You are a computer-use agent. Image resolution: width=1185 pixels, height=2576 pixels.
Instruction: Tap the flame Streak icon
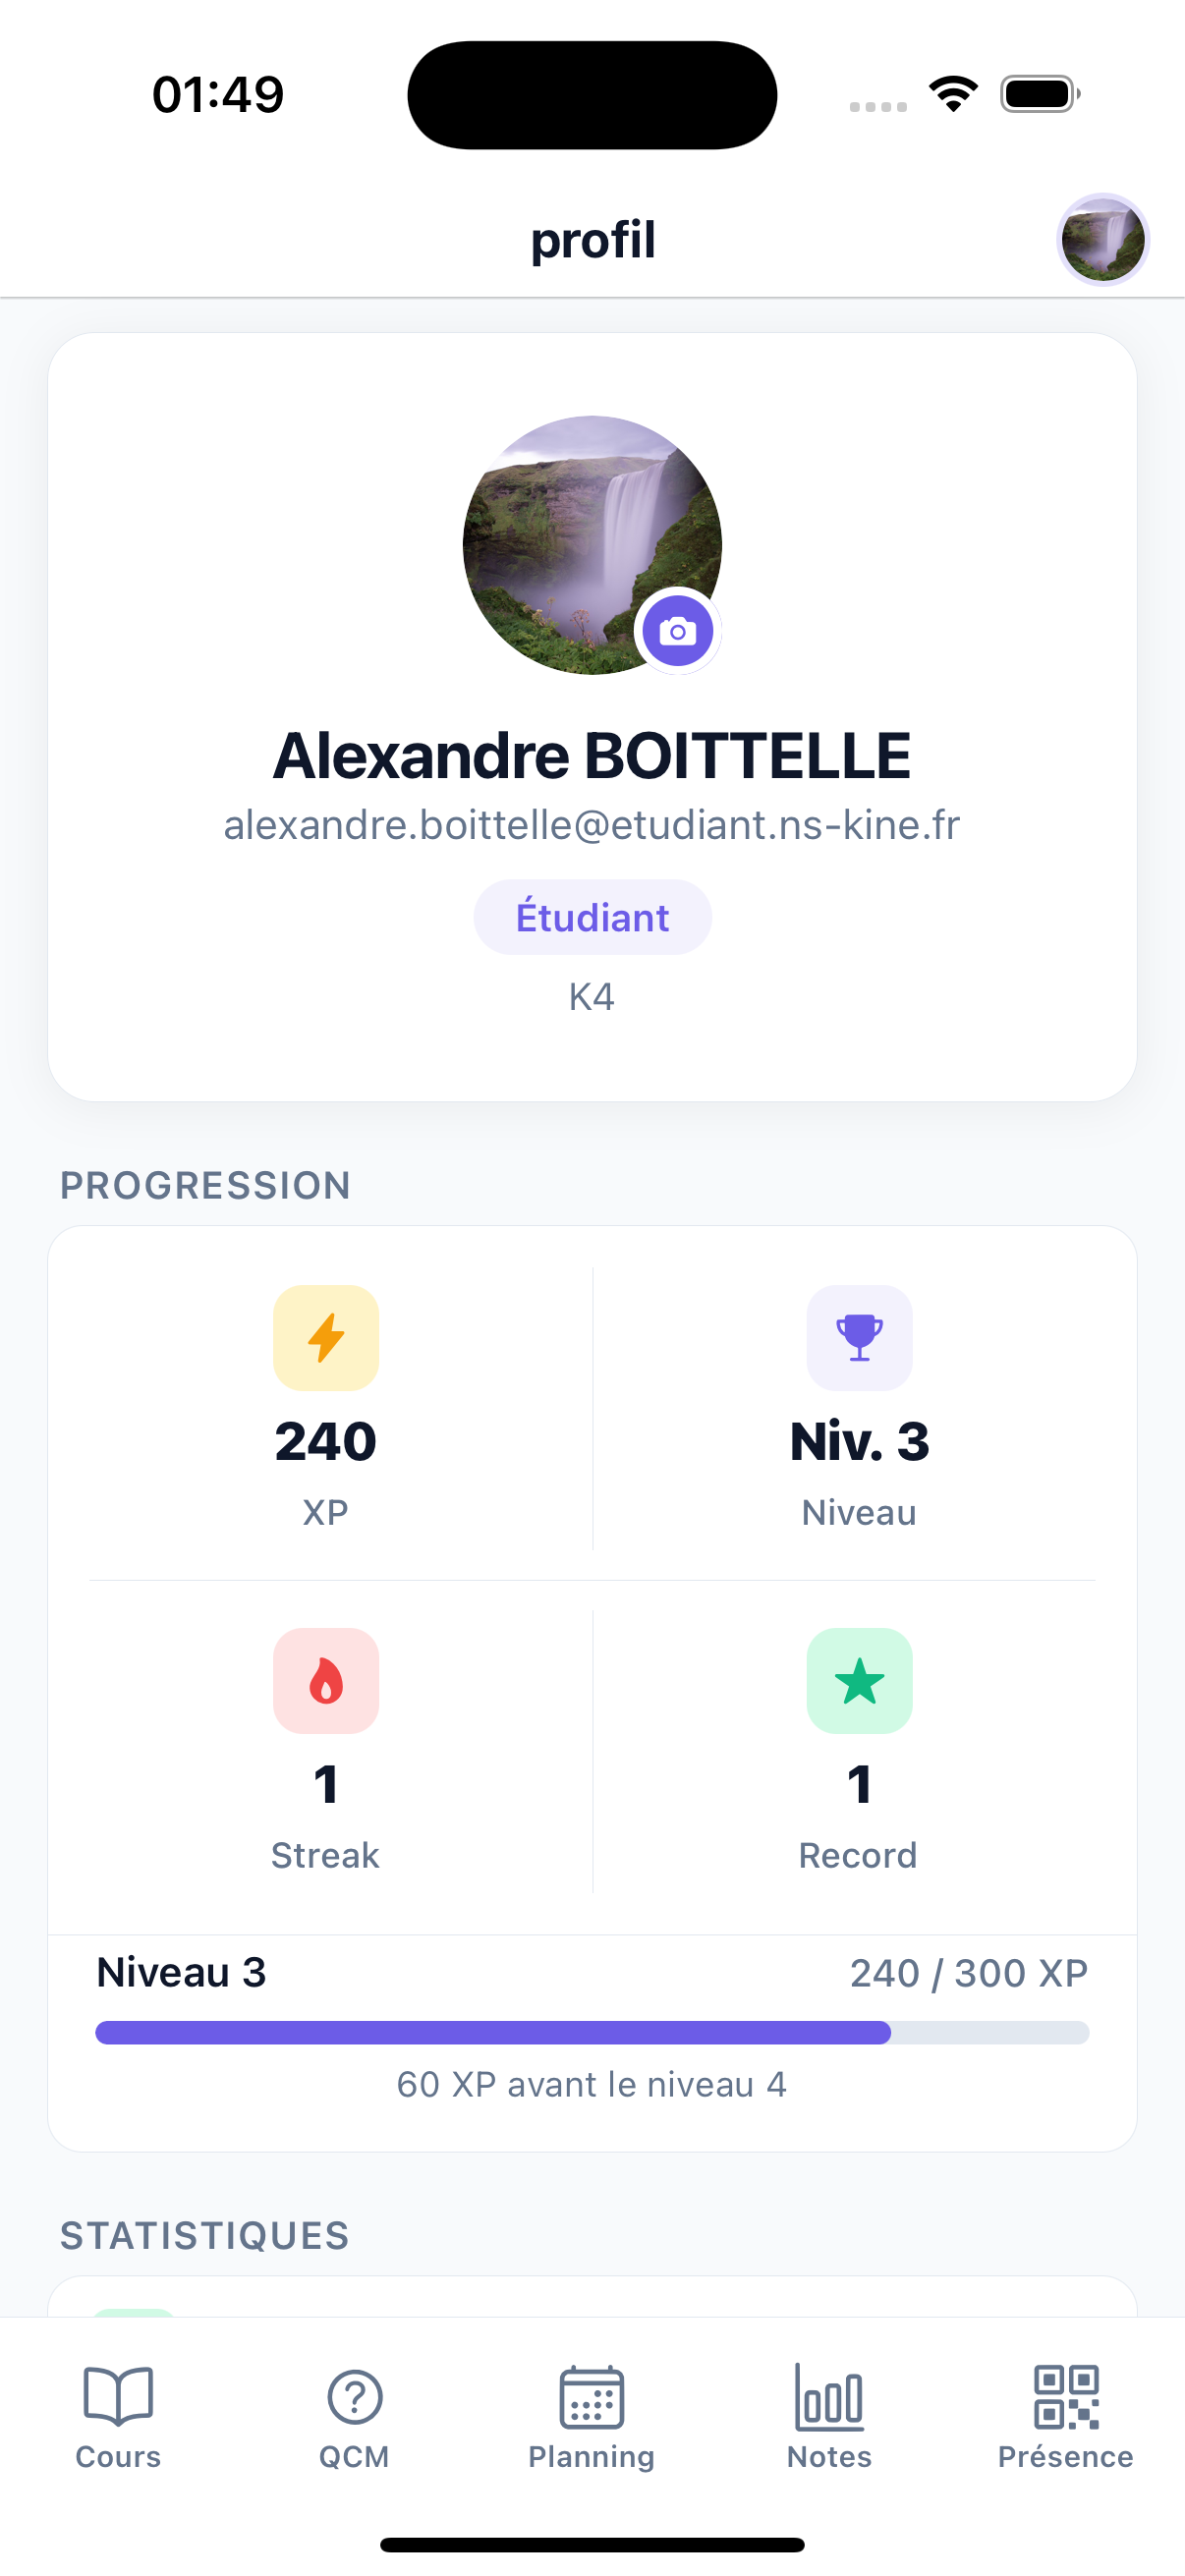point(326,1681)
